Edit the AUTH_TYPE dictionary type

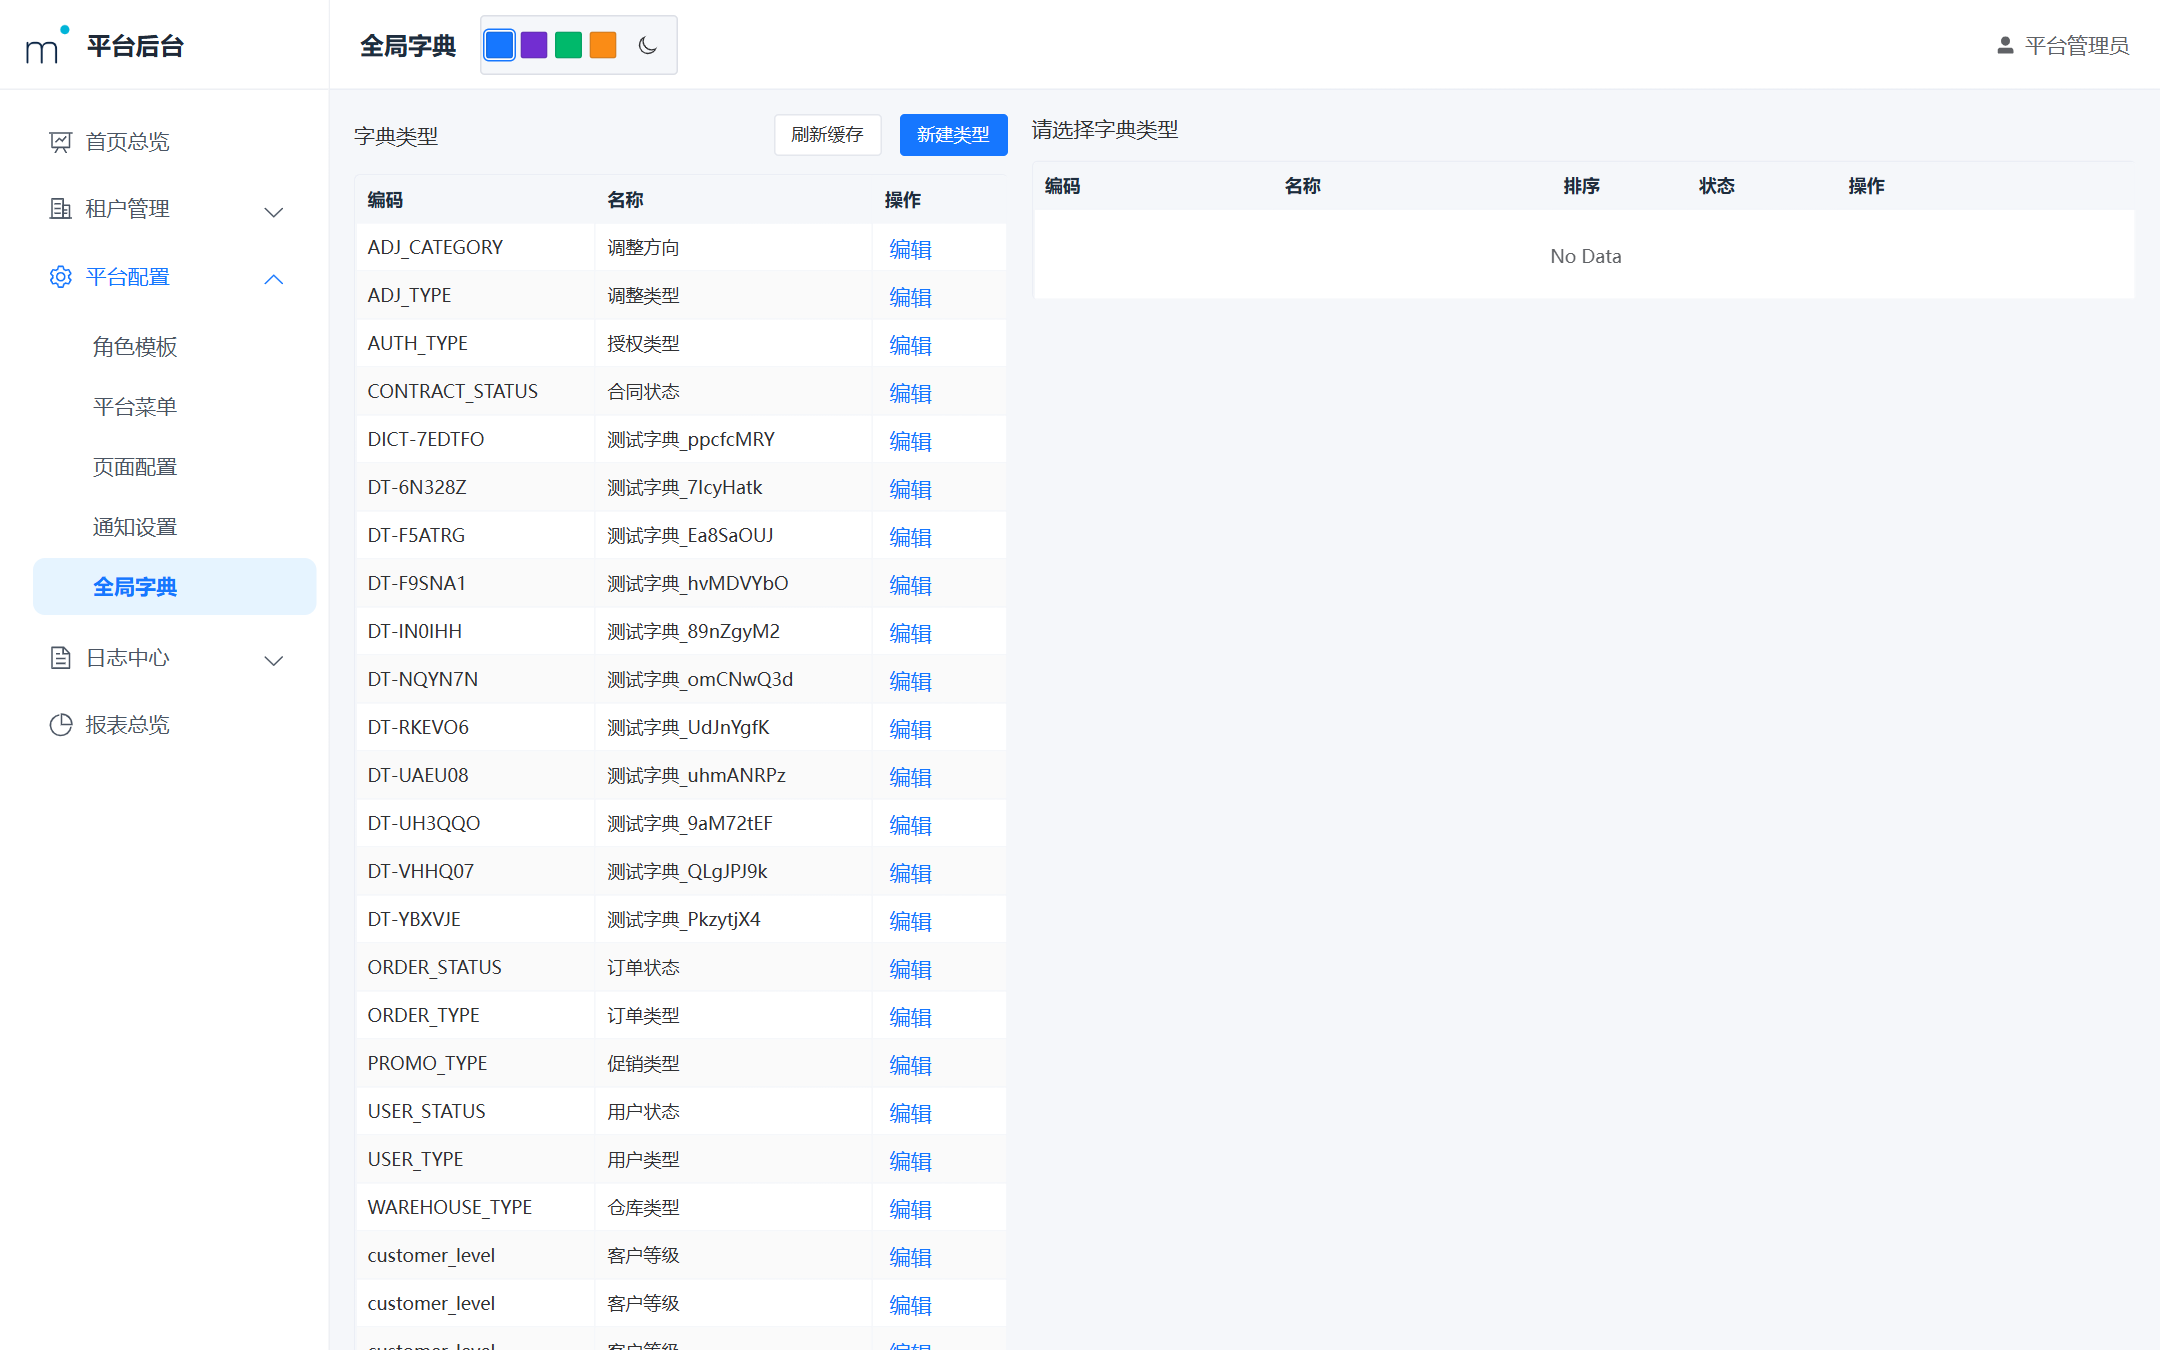910,345
